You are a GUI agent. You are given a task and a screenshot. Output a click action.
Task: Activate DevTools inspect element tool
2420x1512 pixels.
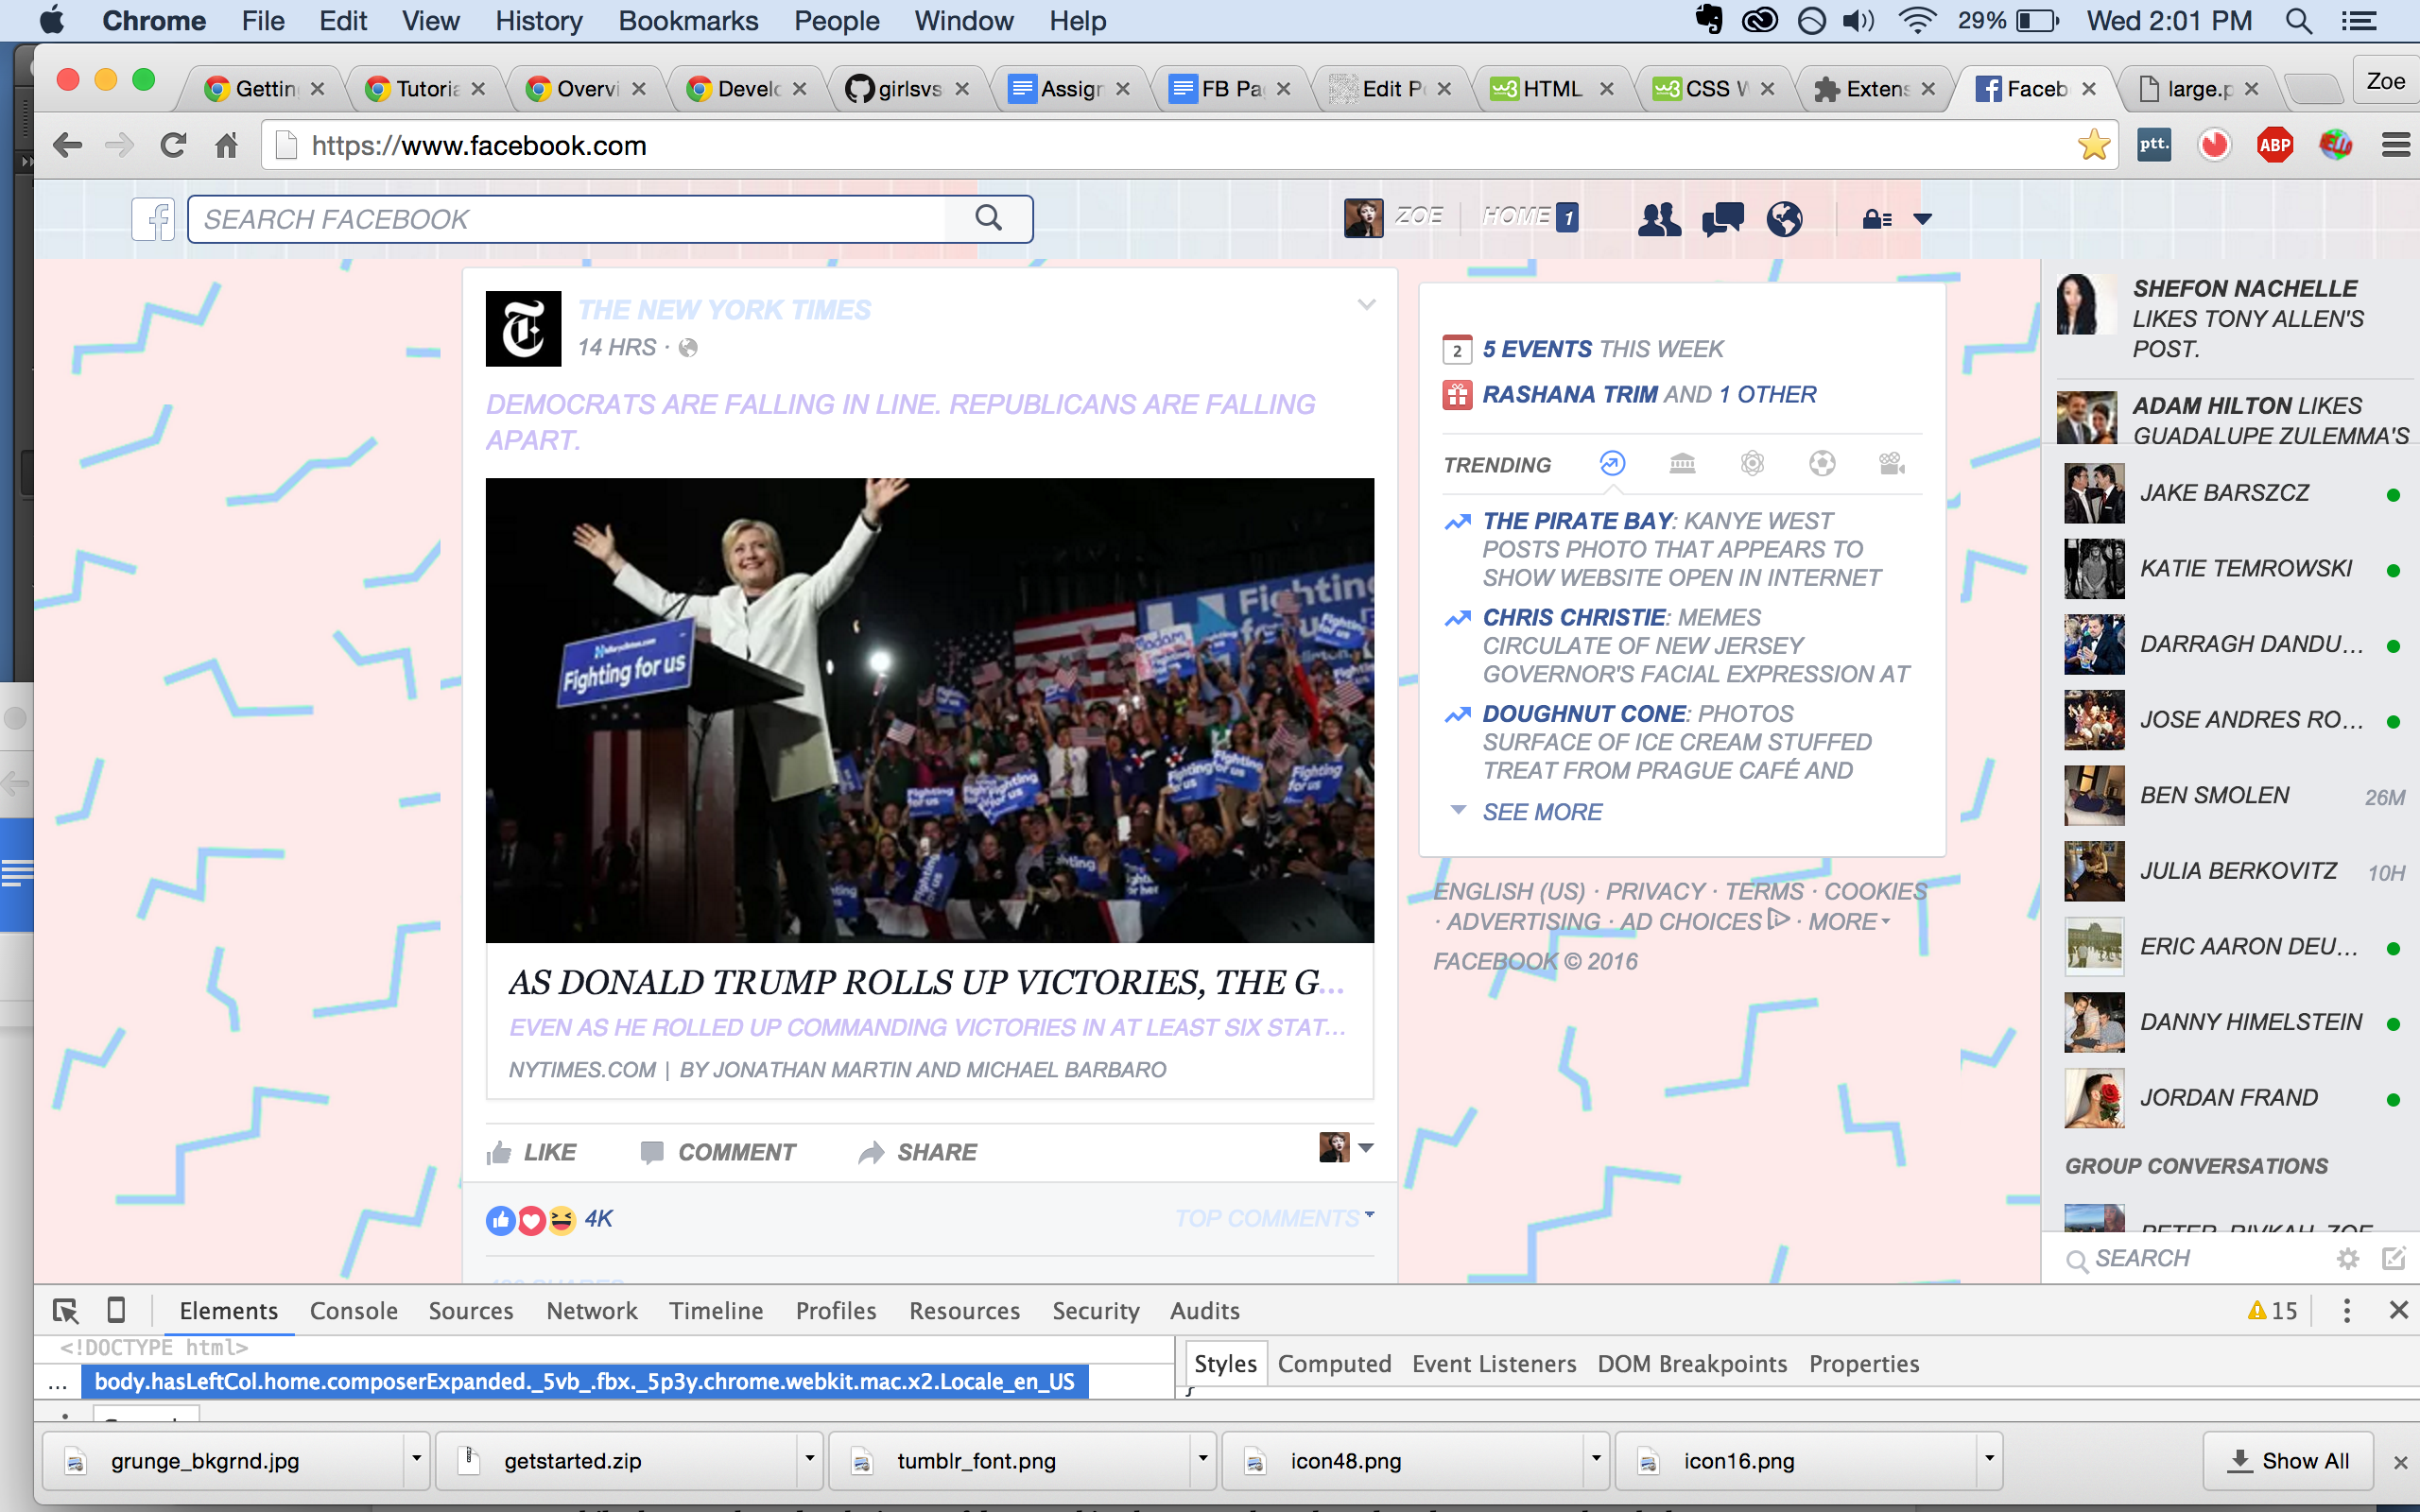65,1310
